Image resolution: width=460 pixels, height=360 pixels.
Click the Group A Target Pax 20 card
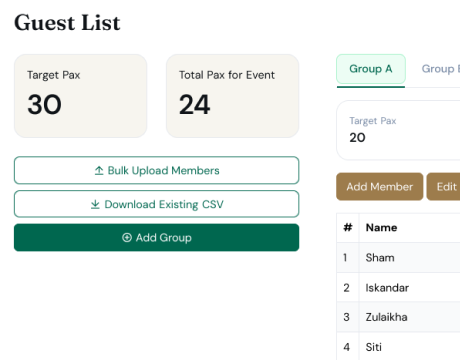398,130
